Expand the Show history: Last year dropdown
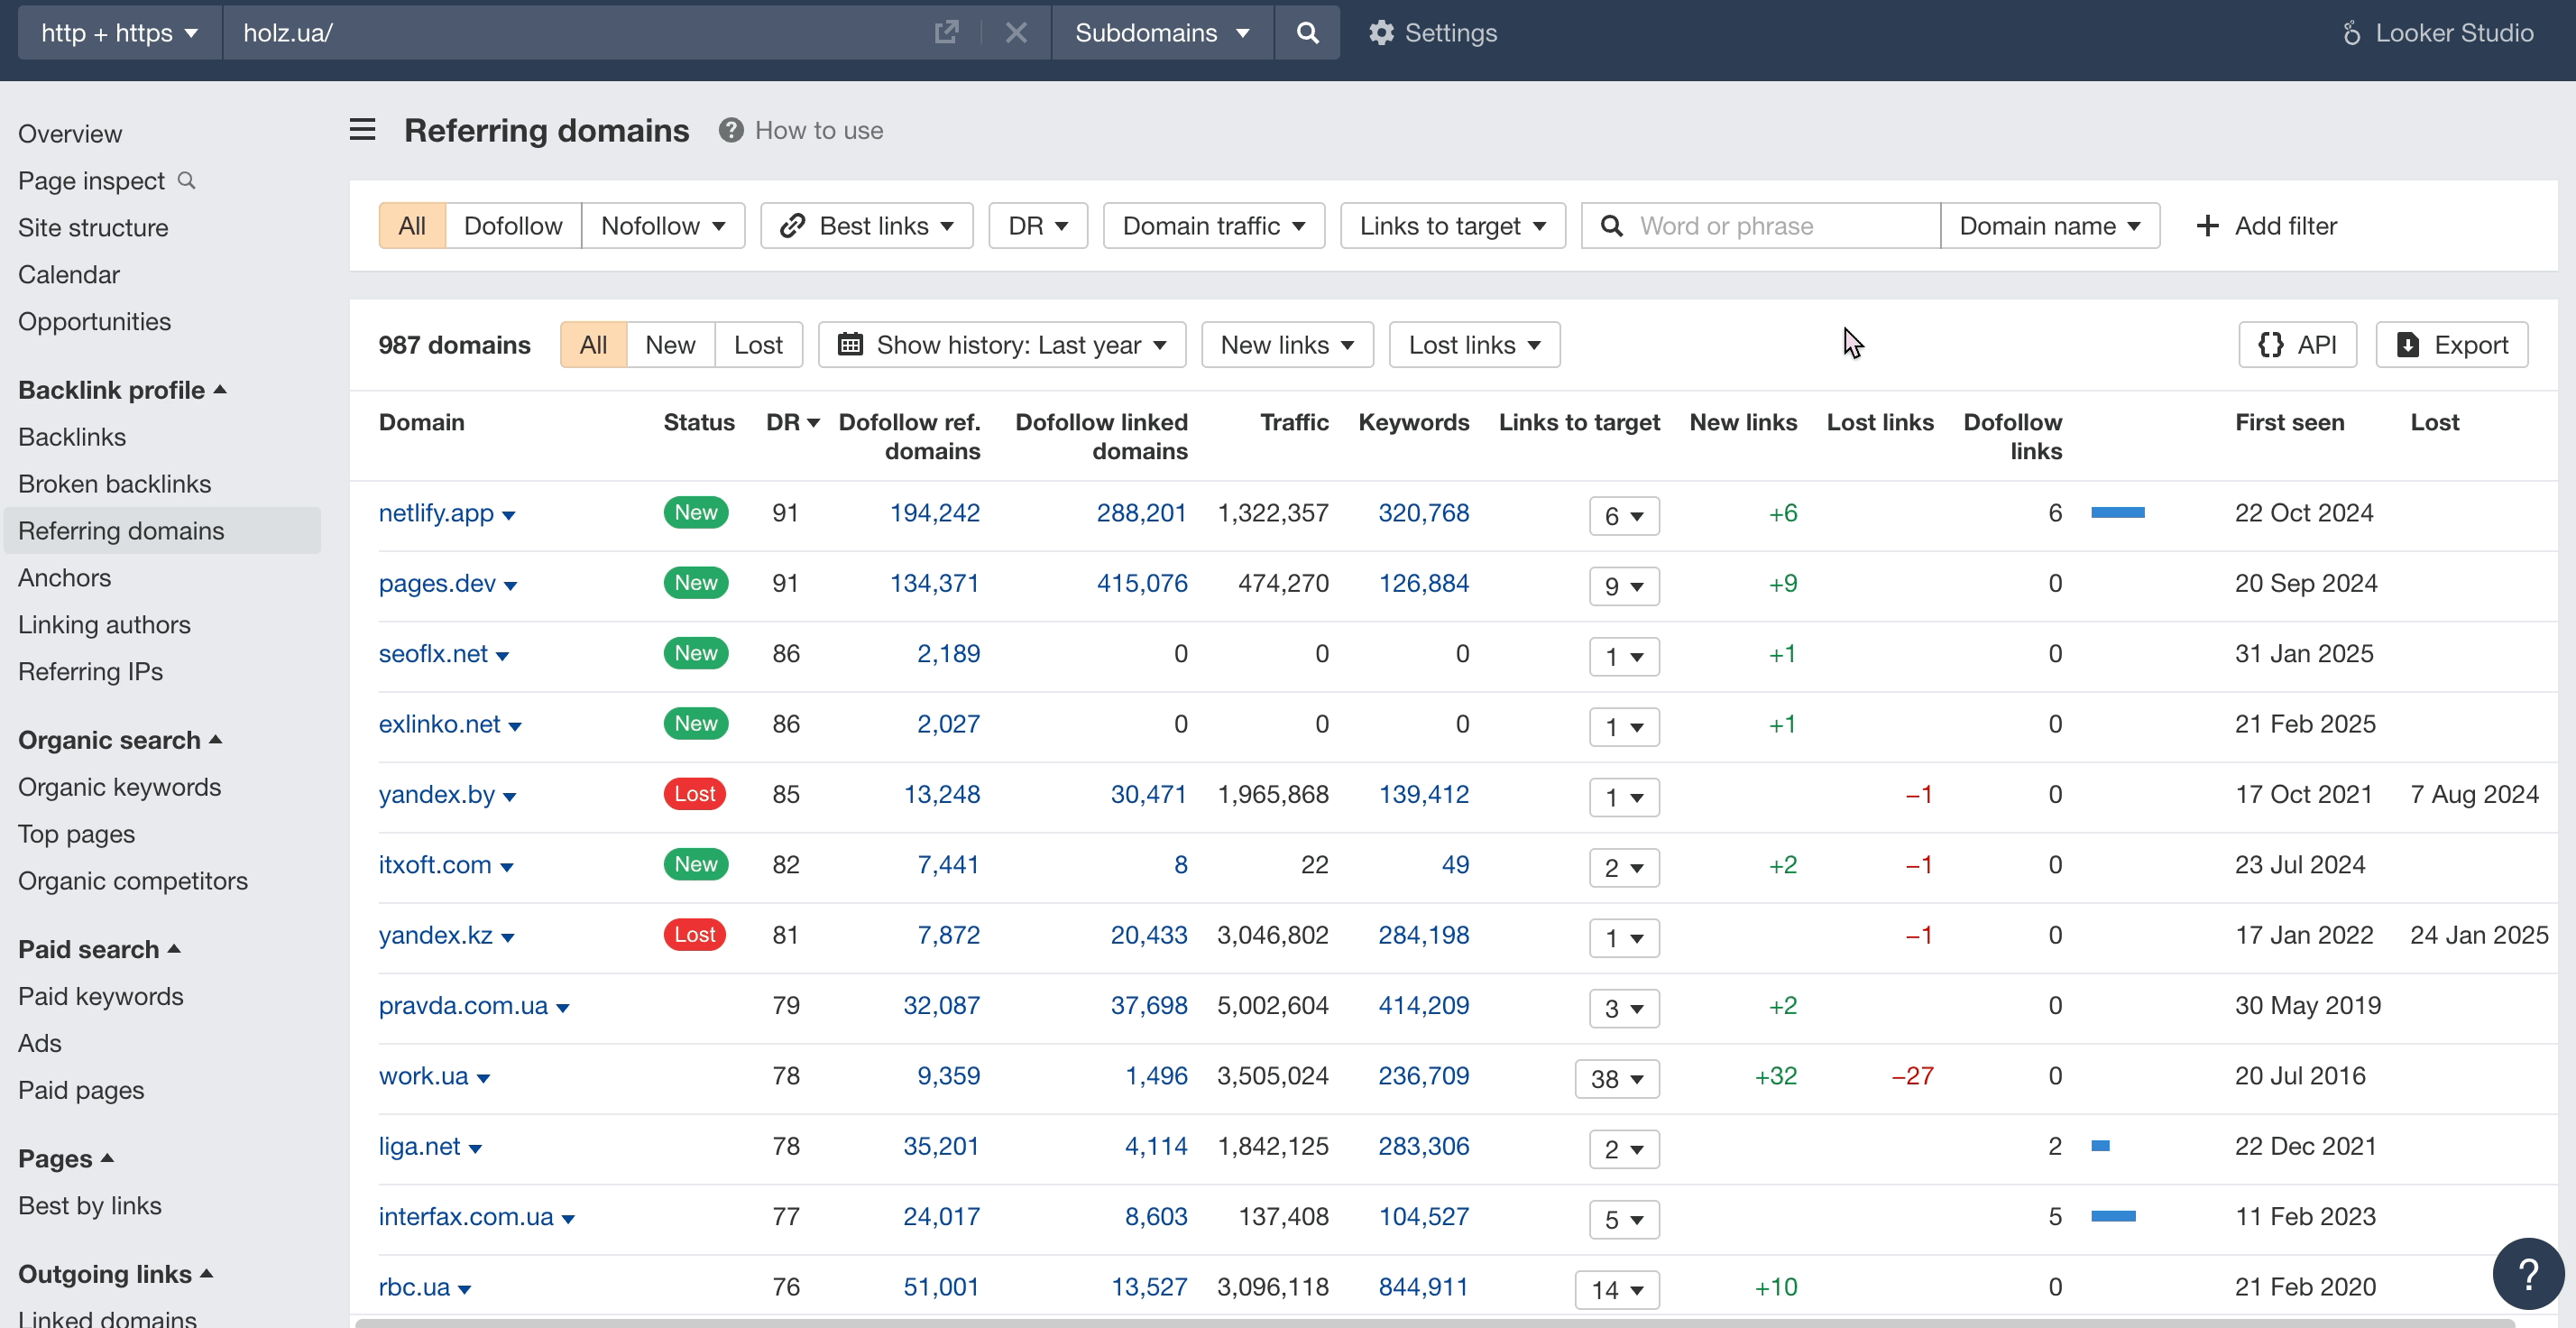The width and height of the screenshot is (2576, 1328). tap(1001, 344)
